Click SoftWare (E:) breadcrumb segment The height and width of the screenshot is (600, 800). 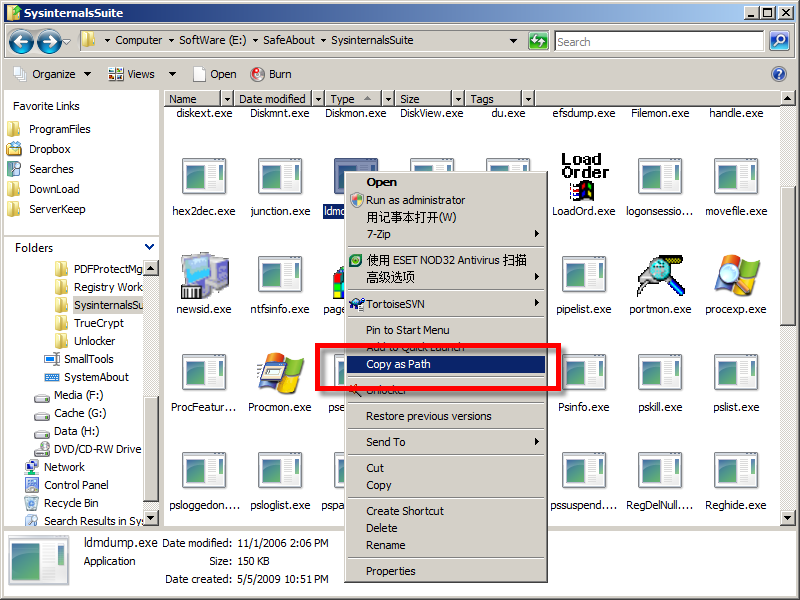tap(212, 40)
